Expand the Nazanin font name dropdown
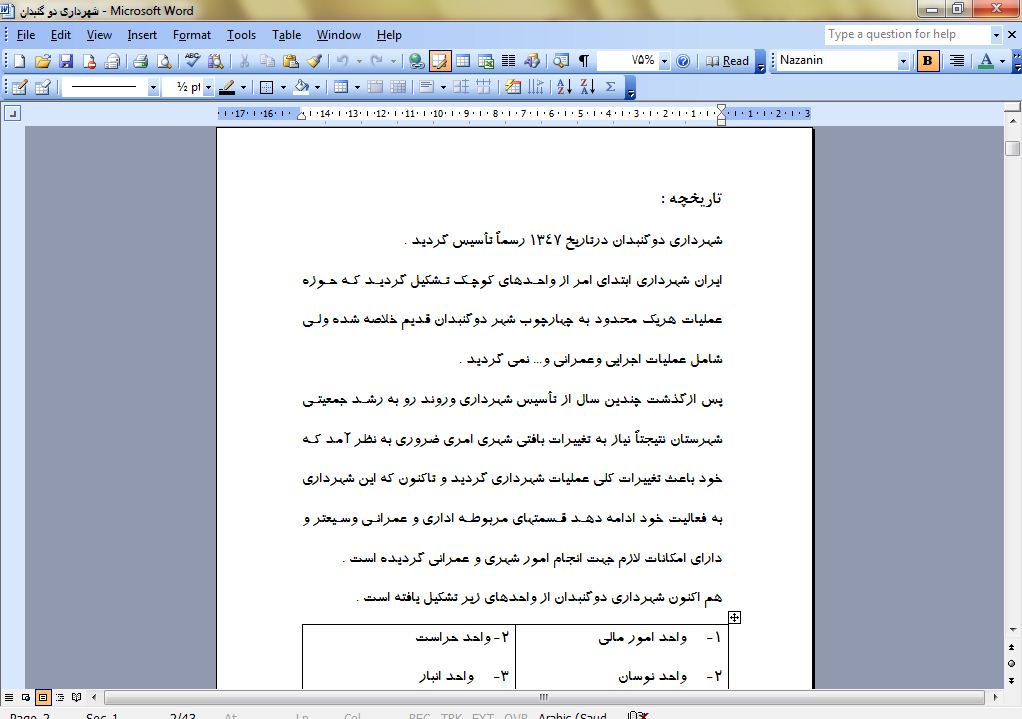1022x719 pixels. pyautogui.click(x=903, y=61)
